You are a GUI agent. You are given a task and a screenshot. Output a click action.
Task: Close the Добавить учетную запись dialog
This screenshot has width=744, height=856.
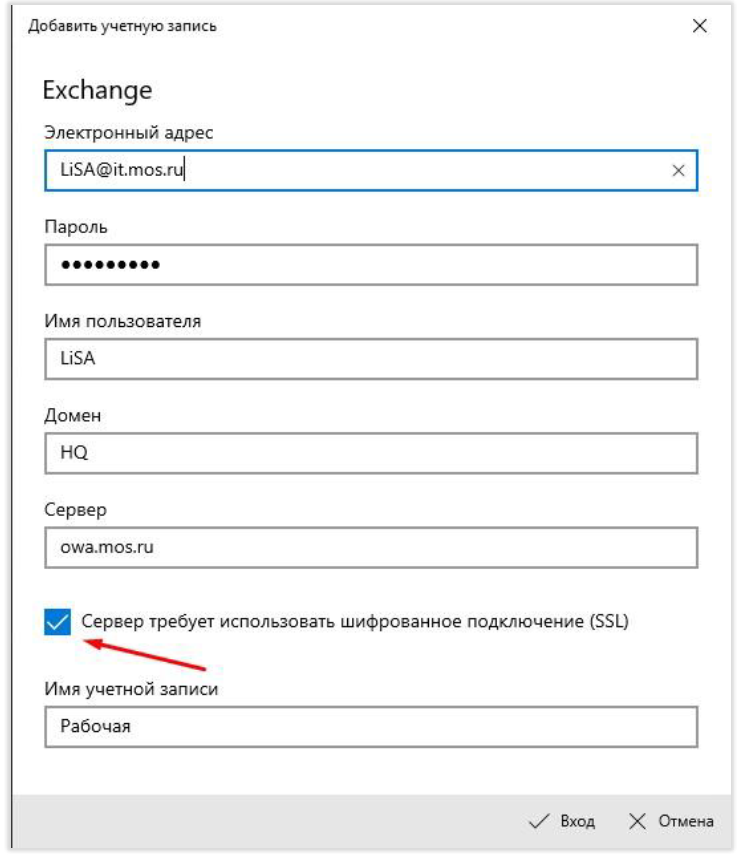pos(699,26)
